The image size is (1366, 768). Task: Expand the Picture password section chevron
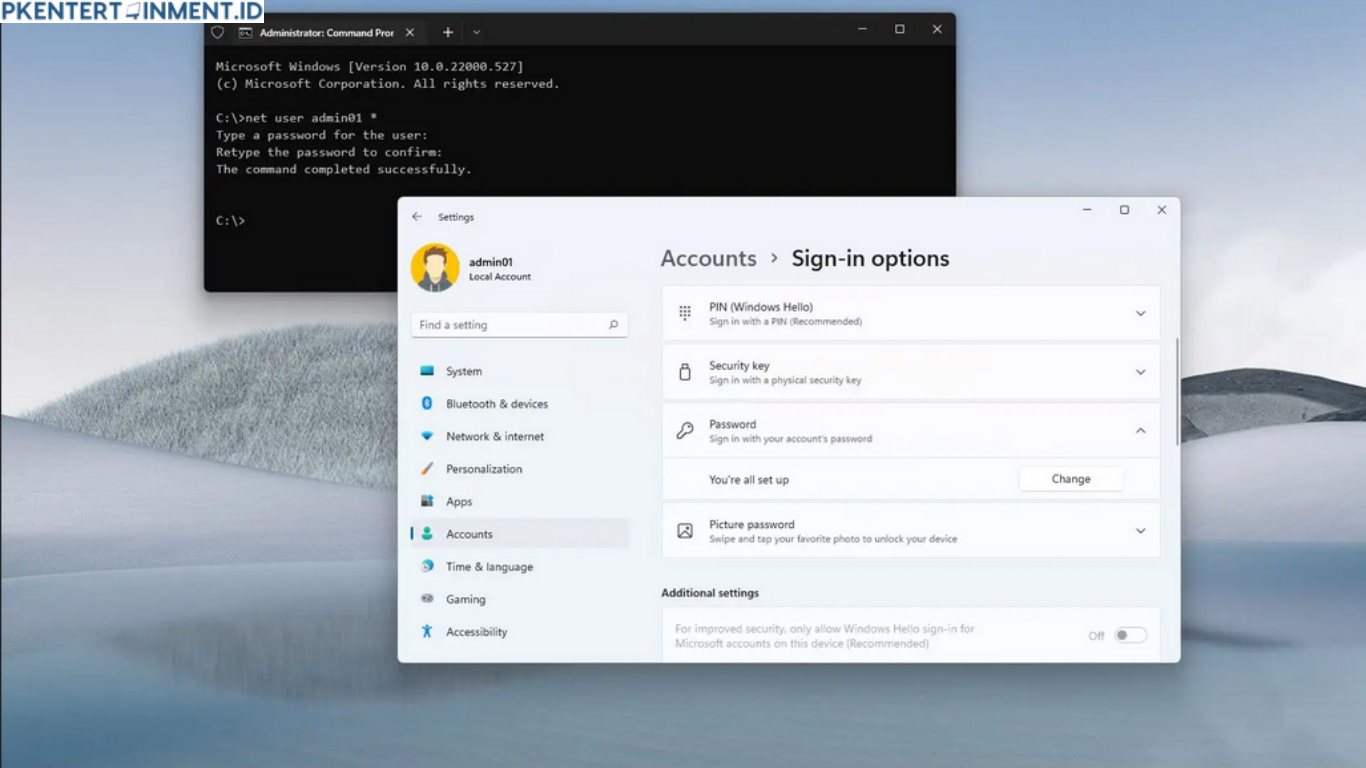pos(1140,531)
